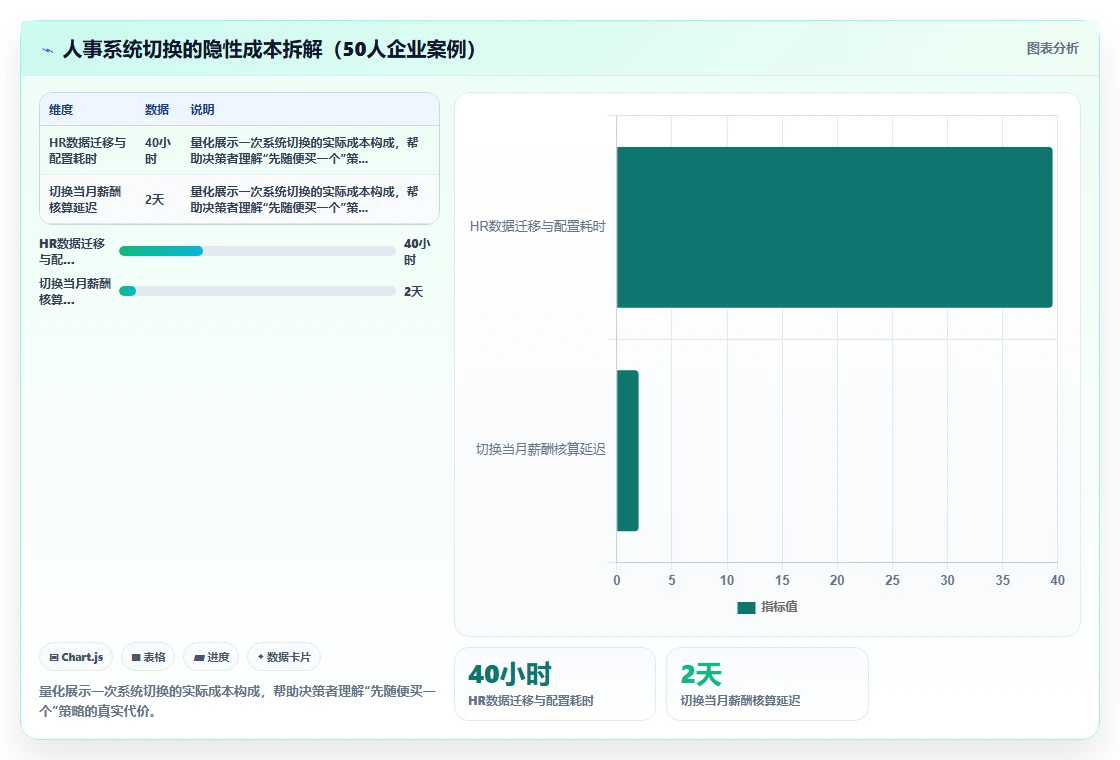Image resolution: width=1120 pixels, height=760 pixels.
Task: Select the 数据卡片 tag chip
Action: coord(284,657)
